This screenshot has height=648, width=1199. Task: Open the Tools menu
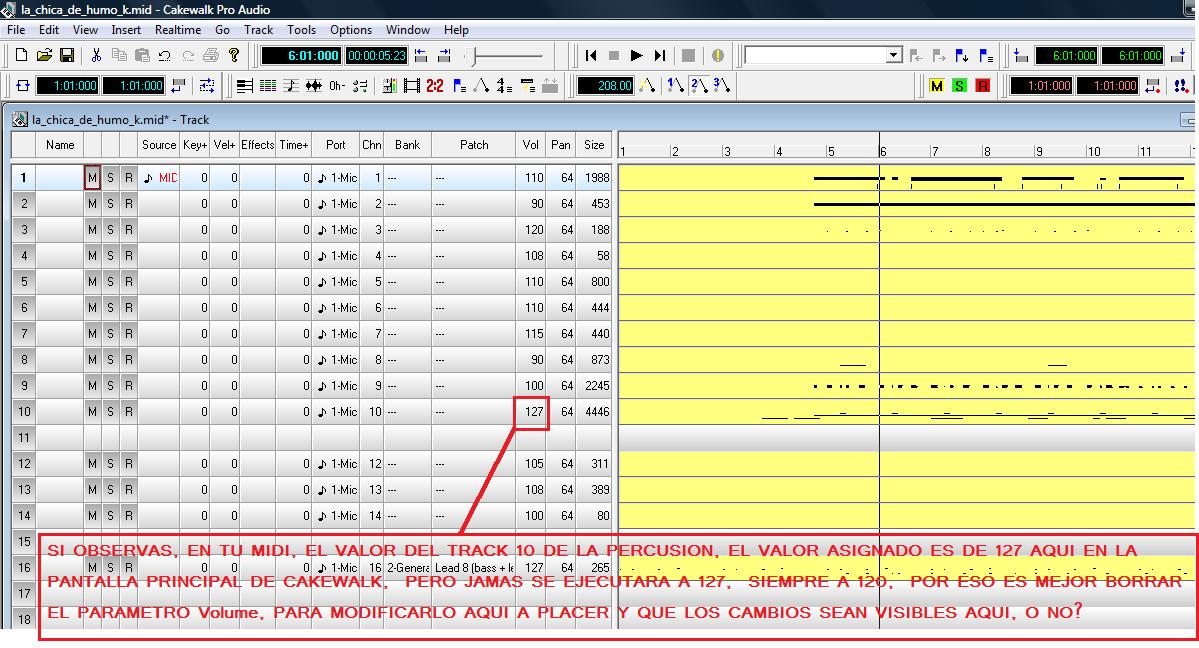(301, 30)
